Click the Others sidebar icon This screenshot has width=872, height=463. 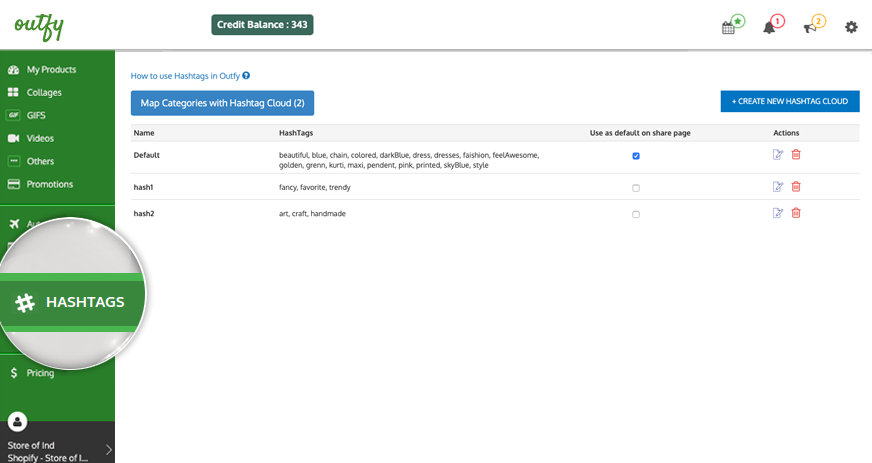[13, 161]
